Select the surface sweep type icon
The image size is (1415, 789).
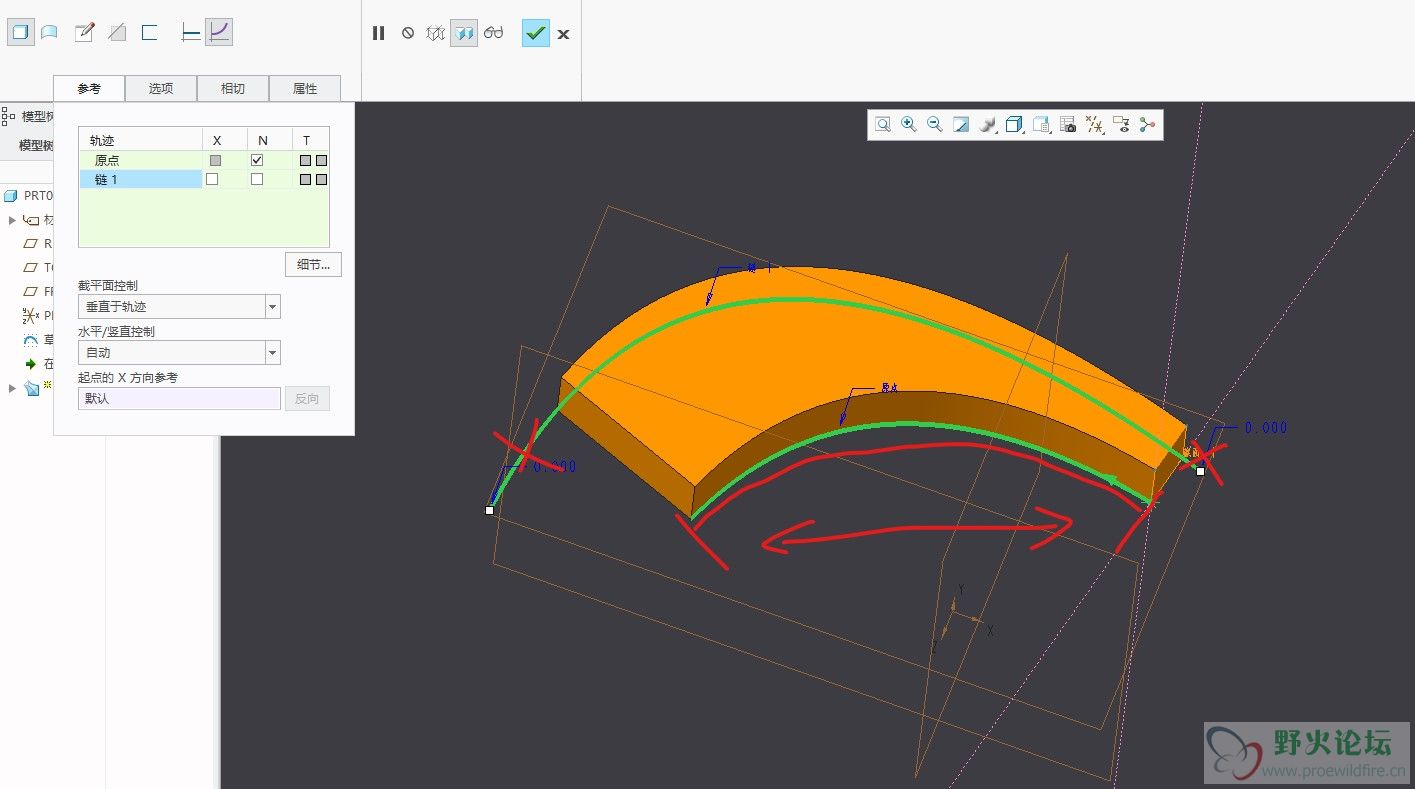click(49, 32)
